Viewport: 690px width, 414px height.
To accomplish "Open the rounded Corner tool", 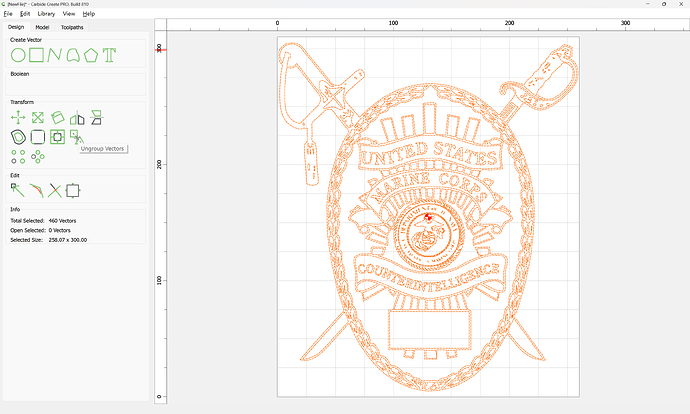I will pos(38,137).
